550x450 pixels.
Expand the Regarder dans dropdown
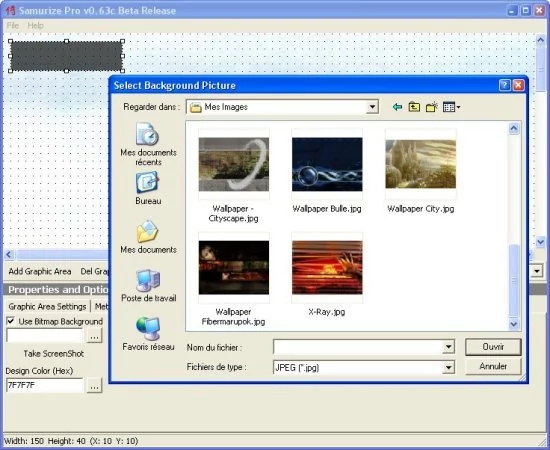(372, 107)
